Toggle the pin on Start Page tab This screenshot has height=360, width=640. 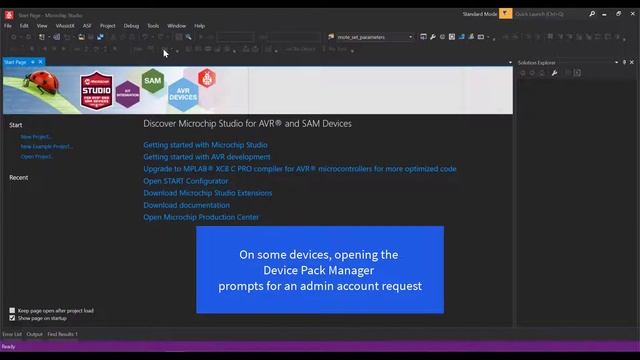point(33,62)
